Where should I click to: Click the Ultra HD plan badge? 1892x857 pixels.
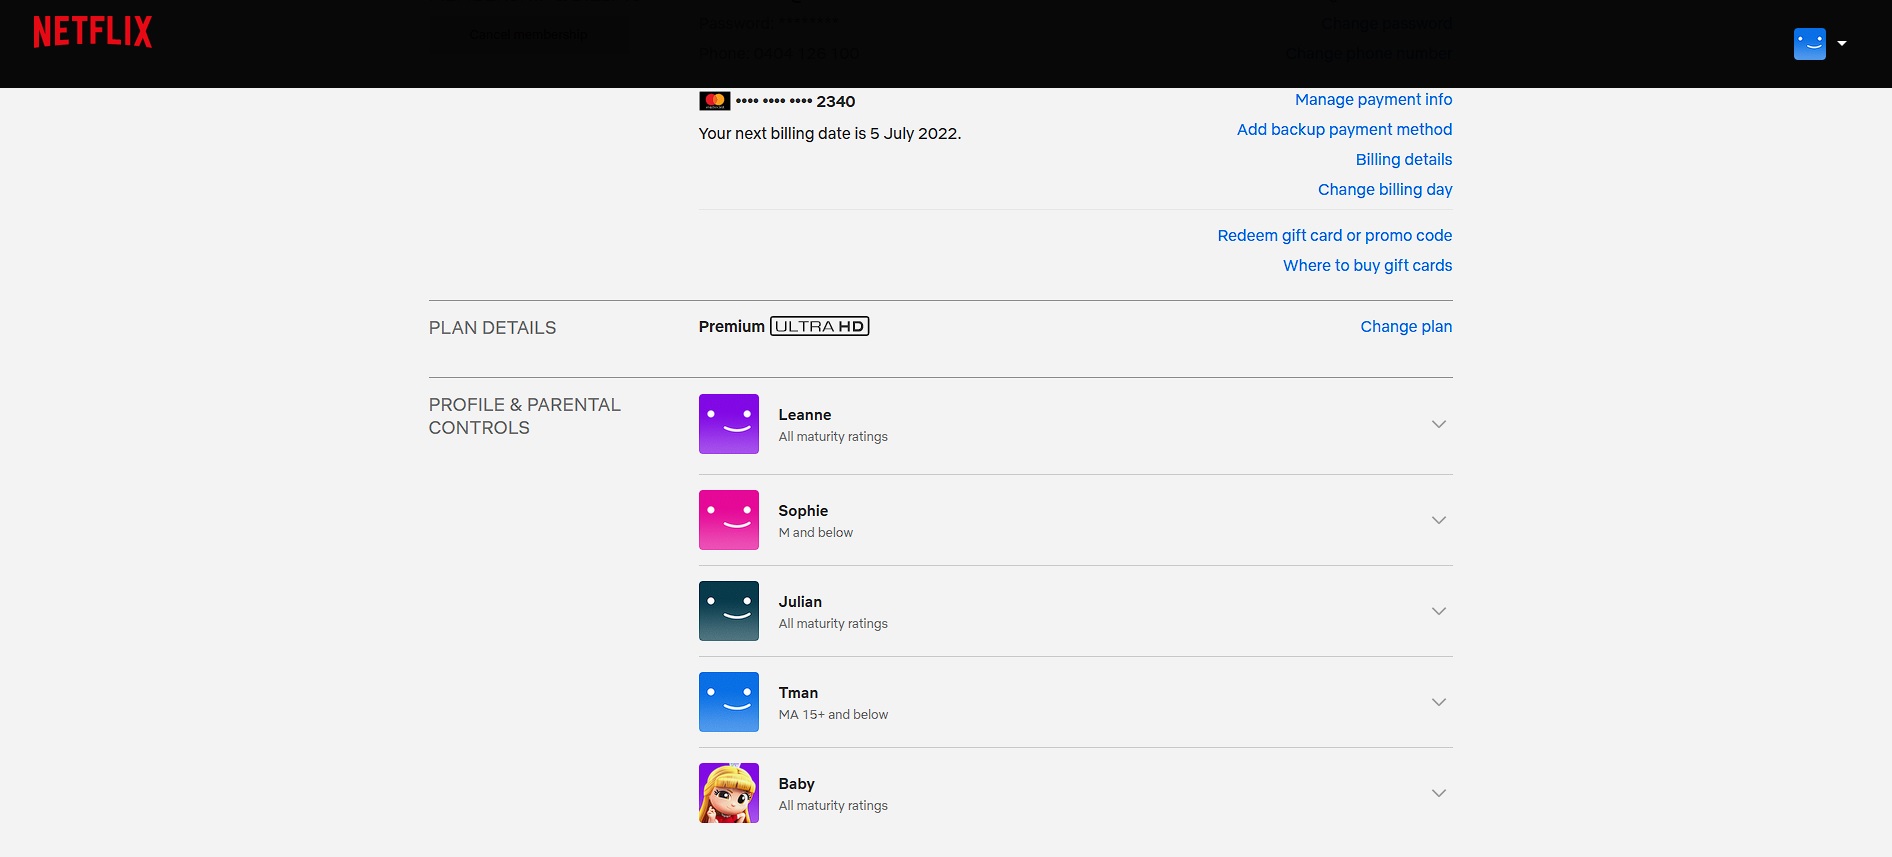point(820,326)
